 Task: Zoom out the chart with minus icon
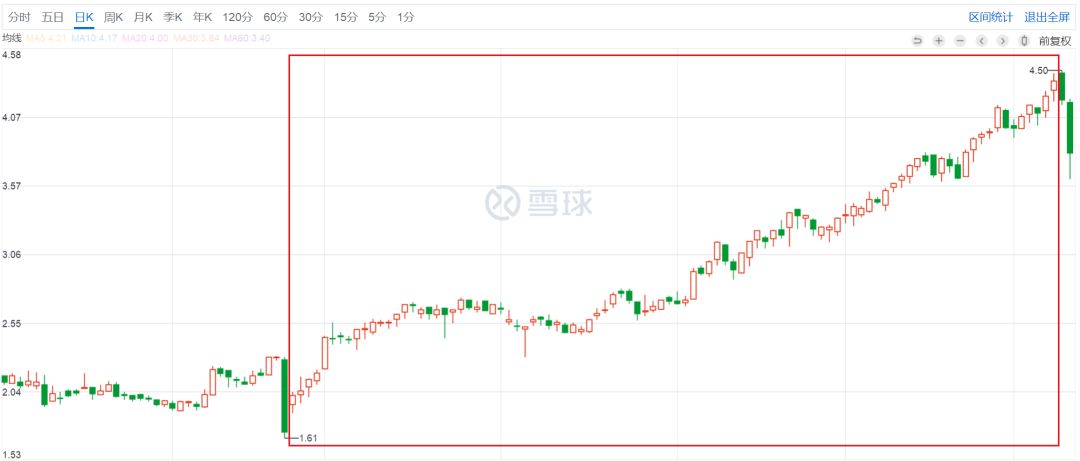click(x=960, y=41)
